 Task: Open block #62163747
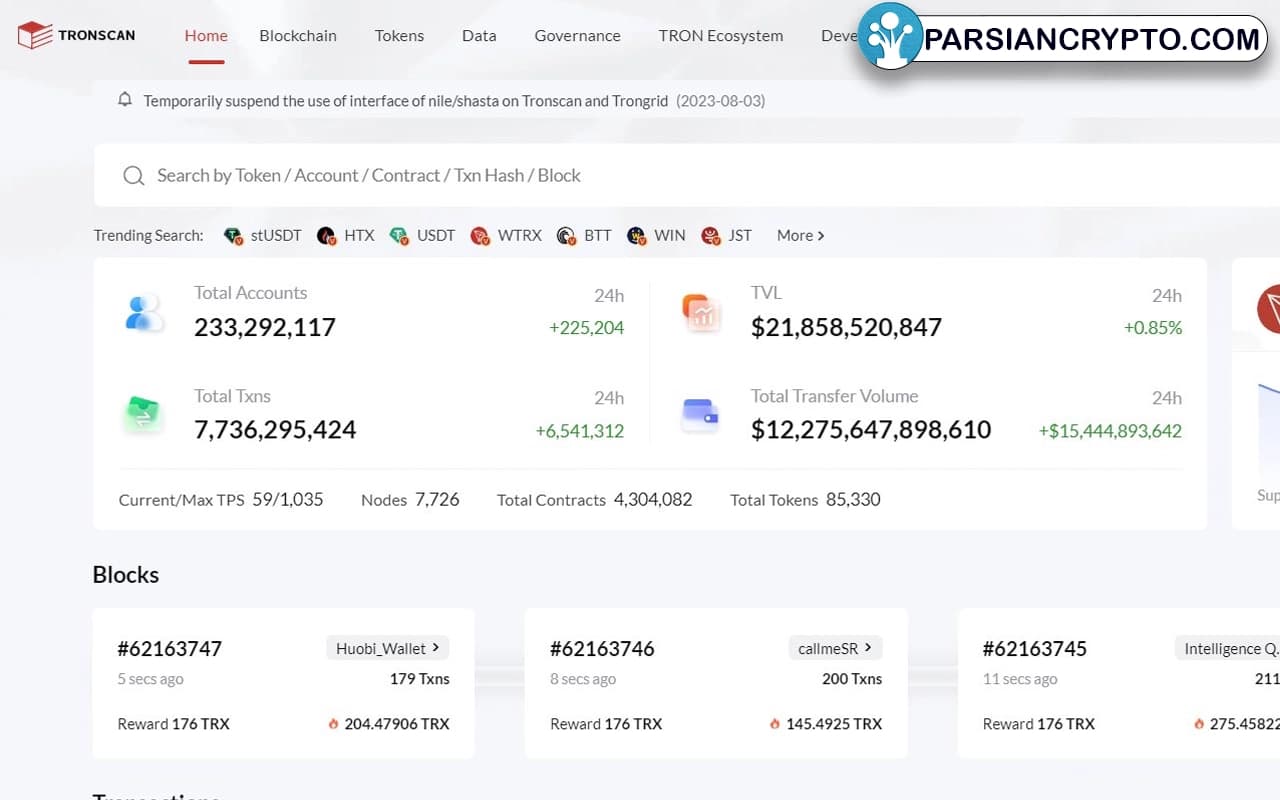(169, 648)
